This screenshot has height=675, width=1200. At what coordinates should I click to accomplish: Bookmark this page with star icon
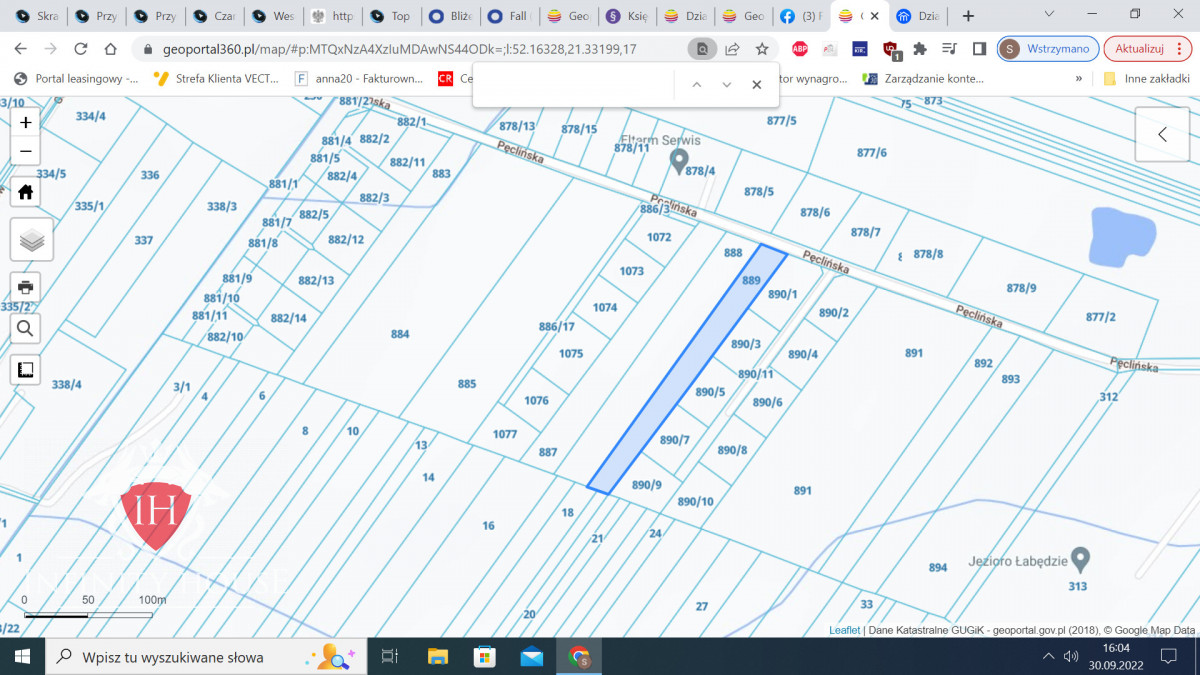click(x=762, y=49)
